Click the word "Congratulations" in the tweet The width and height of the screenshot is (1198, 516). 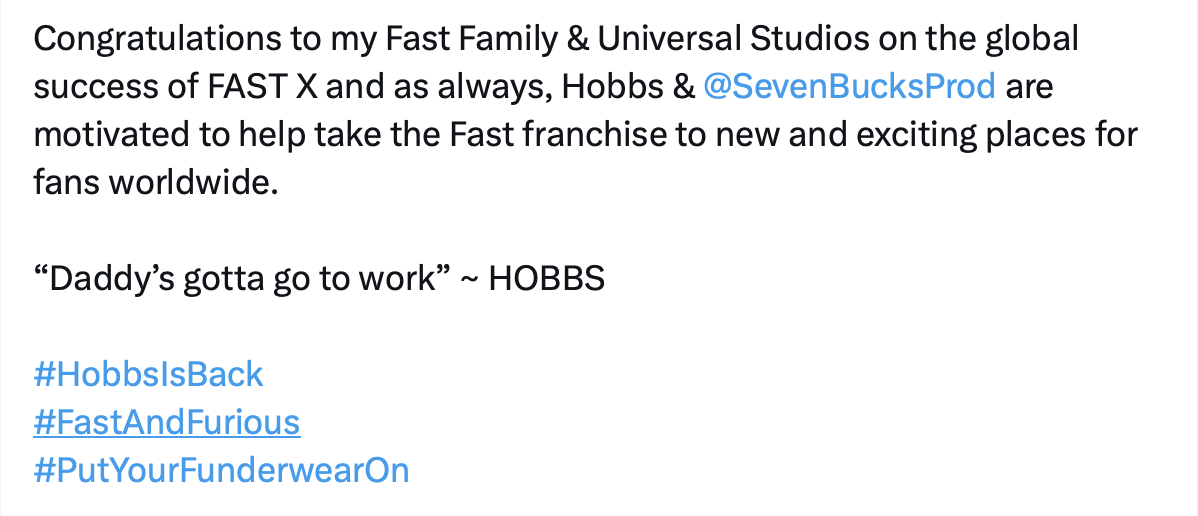[x=157, y=40]
